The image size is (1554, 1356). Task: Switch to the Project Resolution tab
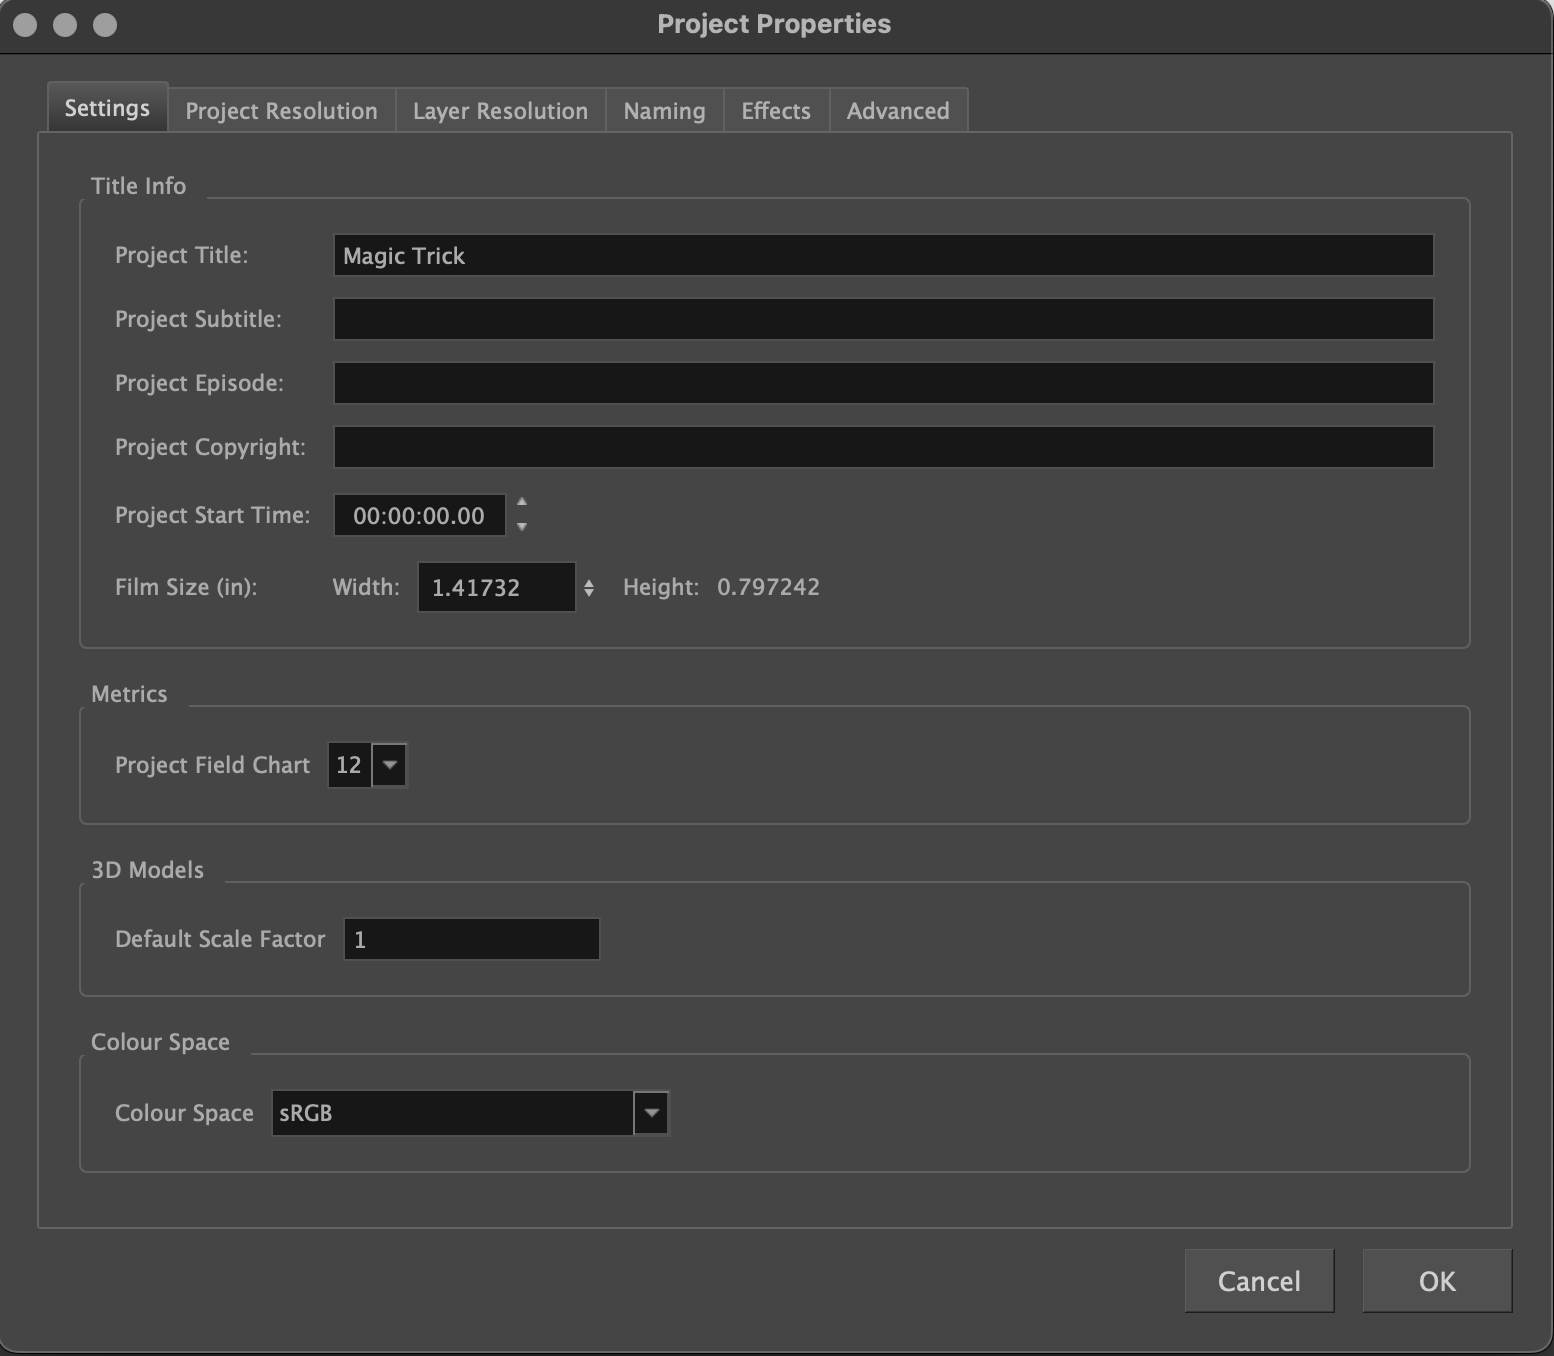coord(281,111)
